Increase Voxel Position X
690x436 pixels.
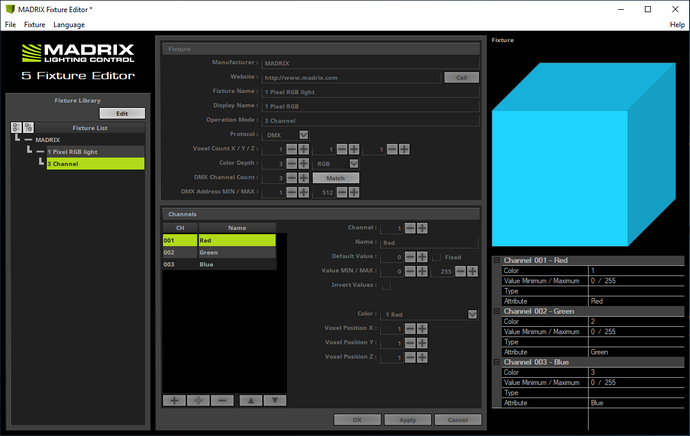click(x=422, y=329)
